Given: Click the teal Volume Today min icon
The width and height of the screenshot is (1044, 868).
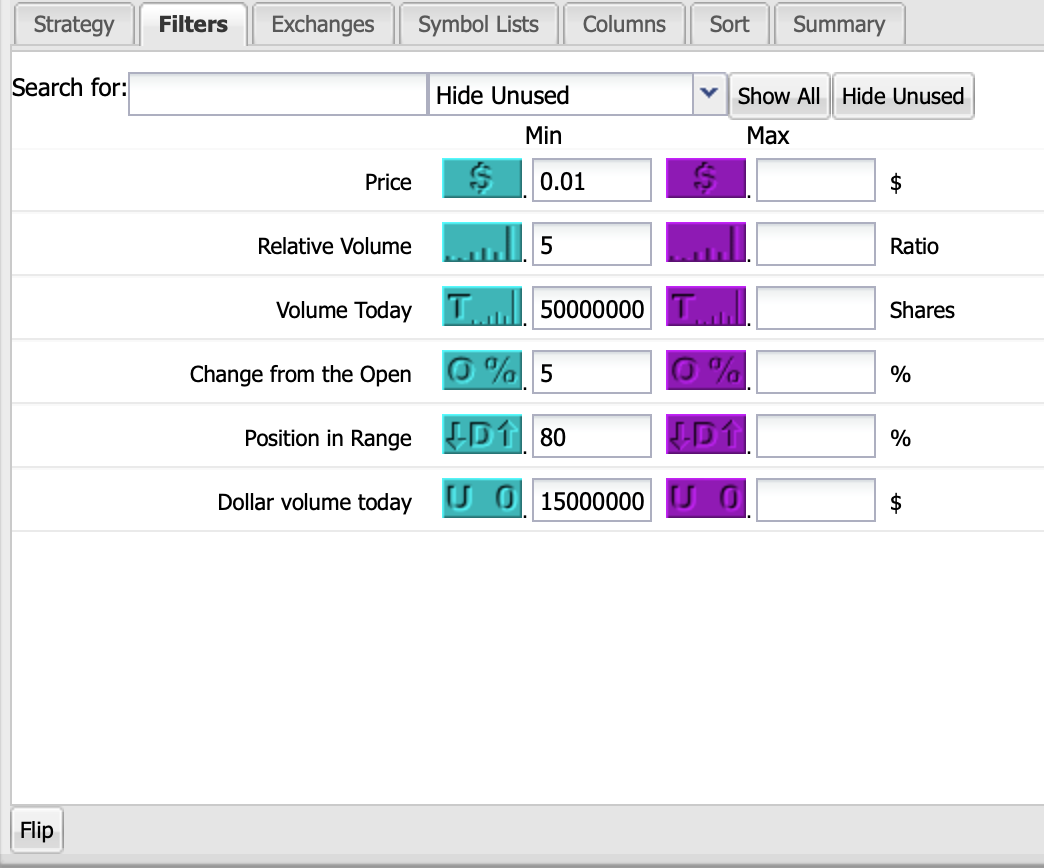Looking at the screenshot, I should tap(481, 309).
